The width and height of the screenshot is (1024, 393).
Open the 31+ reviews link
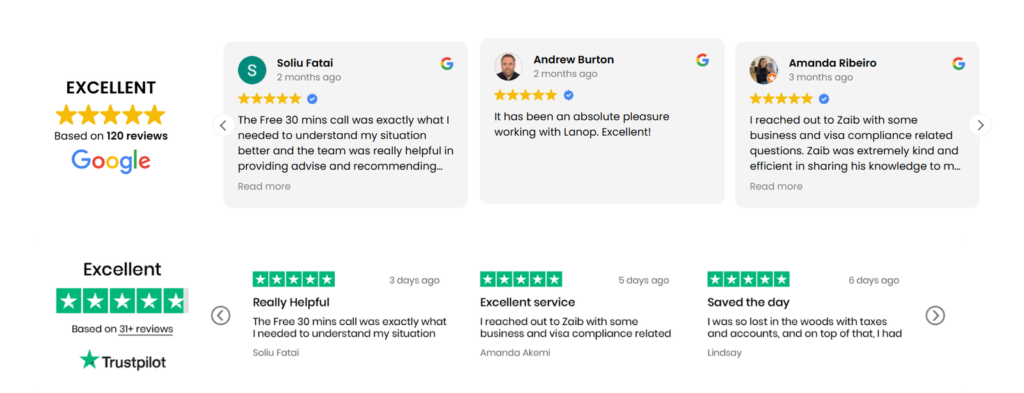click(146, 329)
